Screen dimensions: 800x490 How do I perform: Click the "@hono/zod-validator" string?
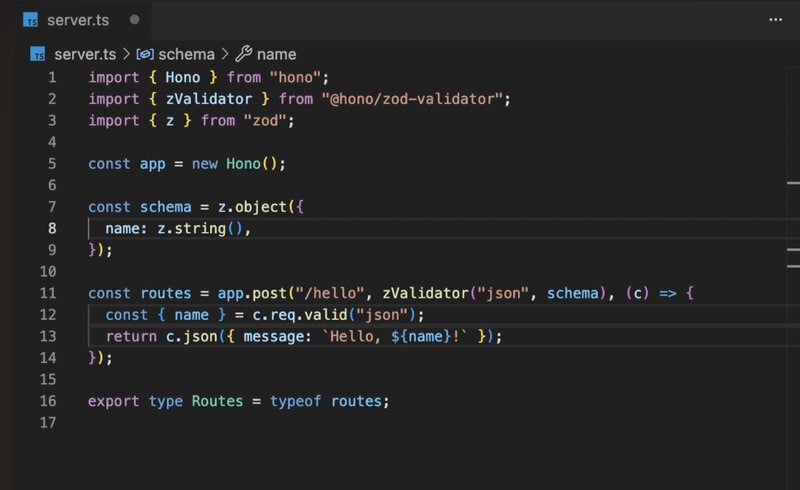413,99
